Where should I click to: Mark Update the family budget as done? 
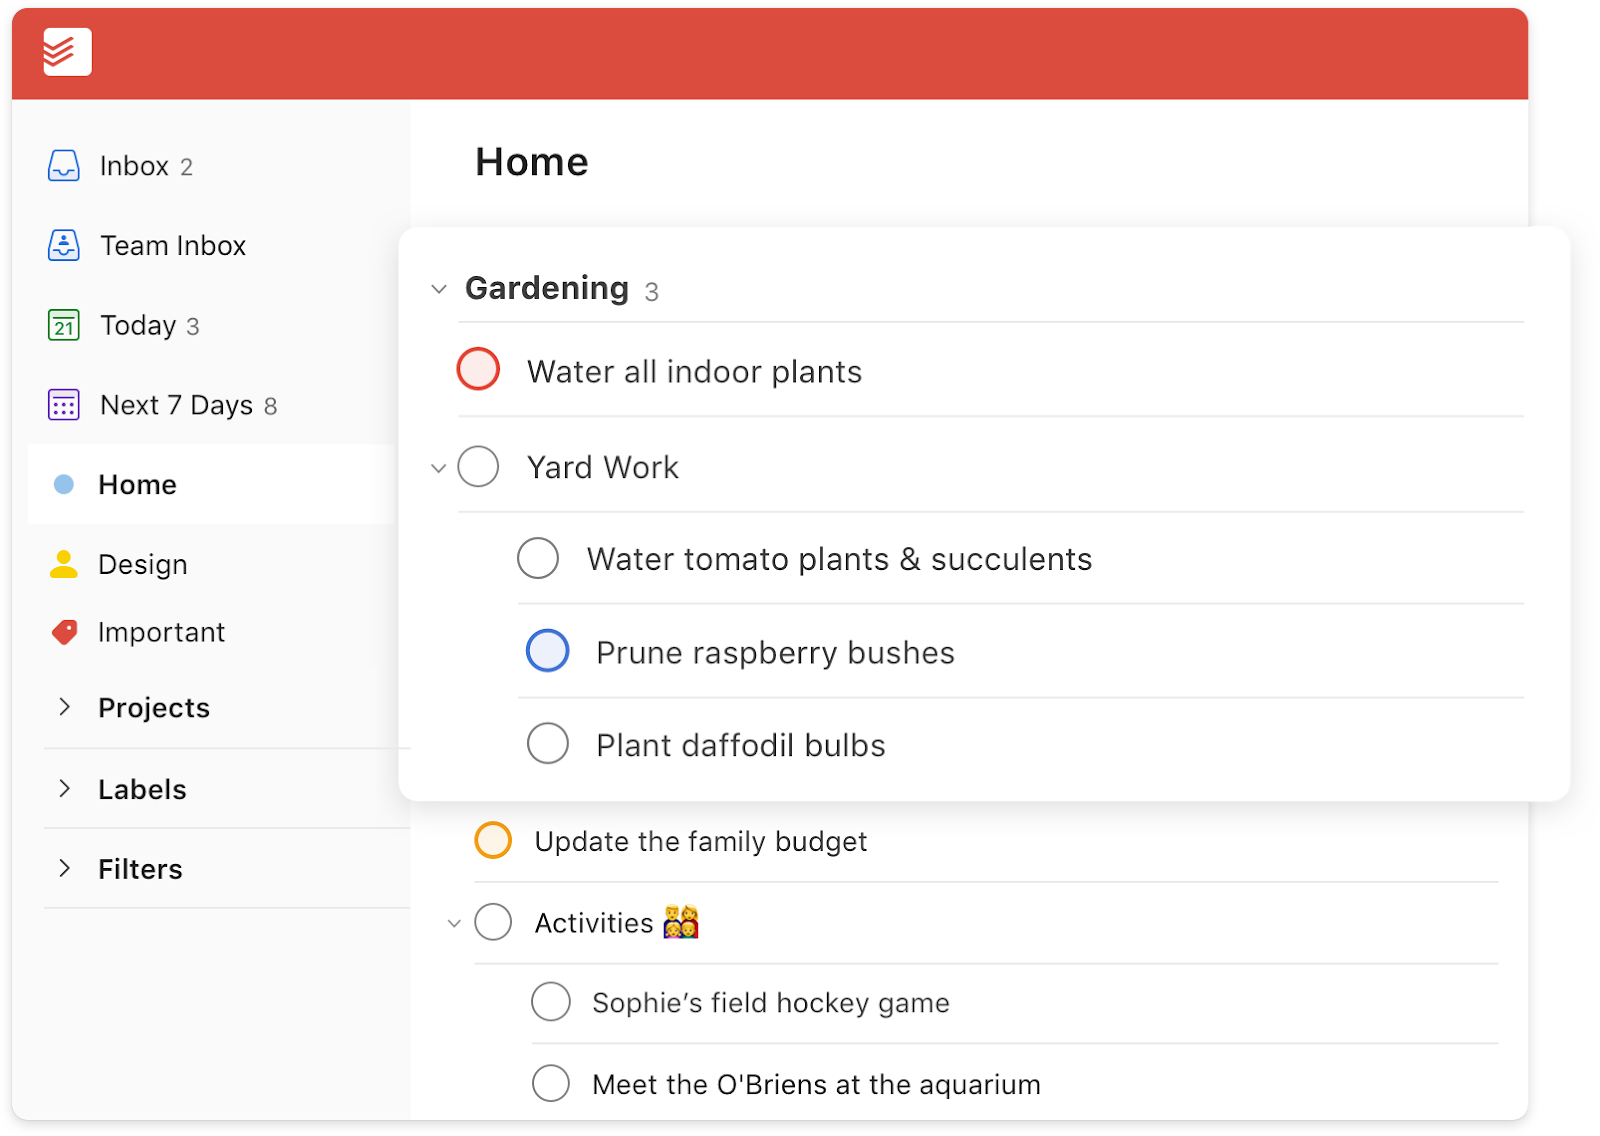tap(493, 840)
